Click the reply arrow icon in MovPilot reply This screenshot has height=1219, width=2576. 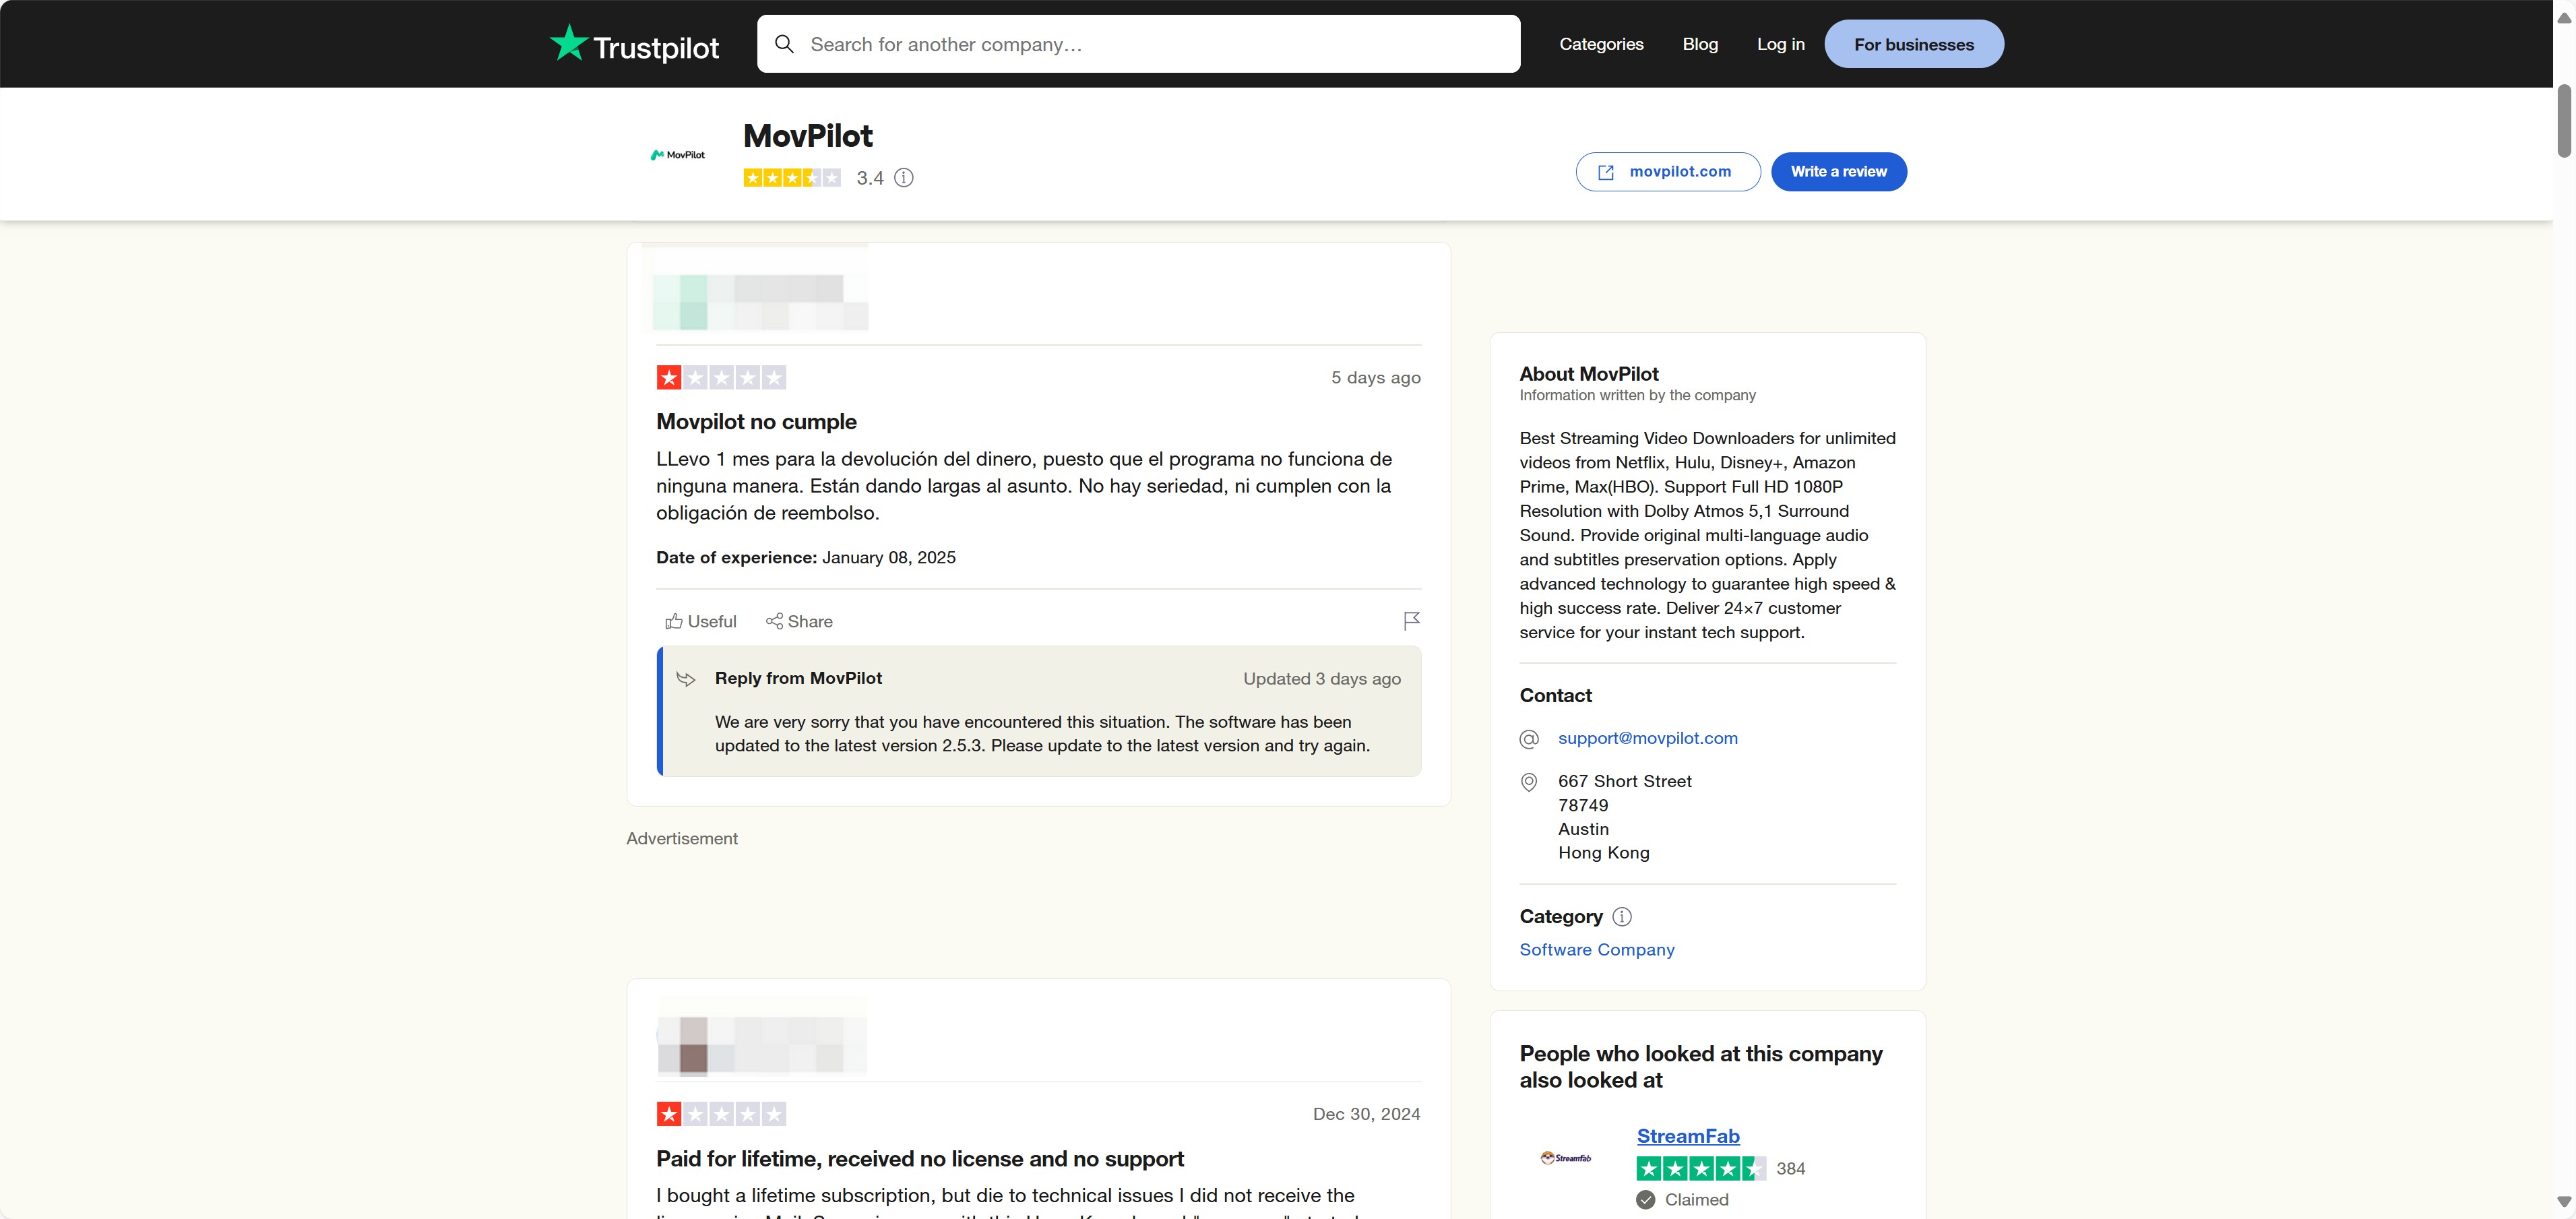[x=686, y=679]
